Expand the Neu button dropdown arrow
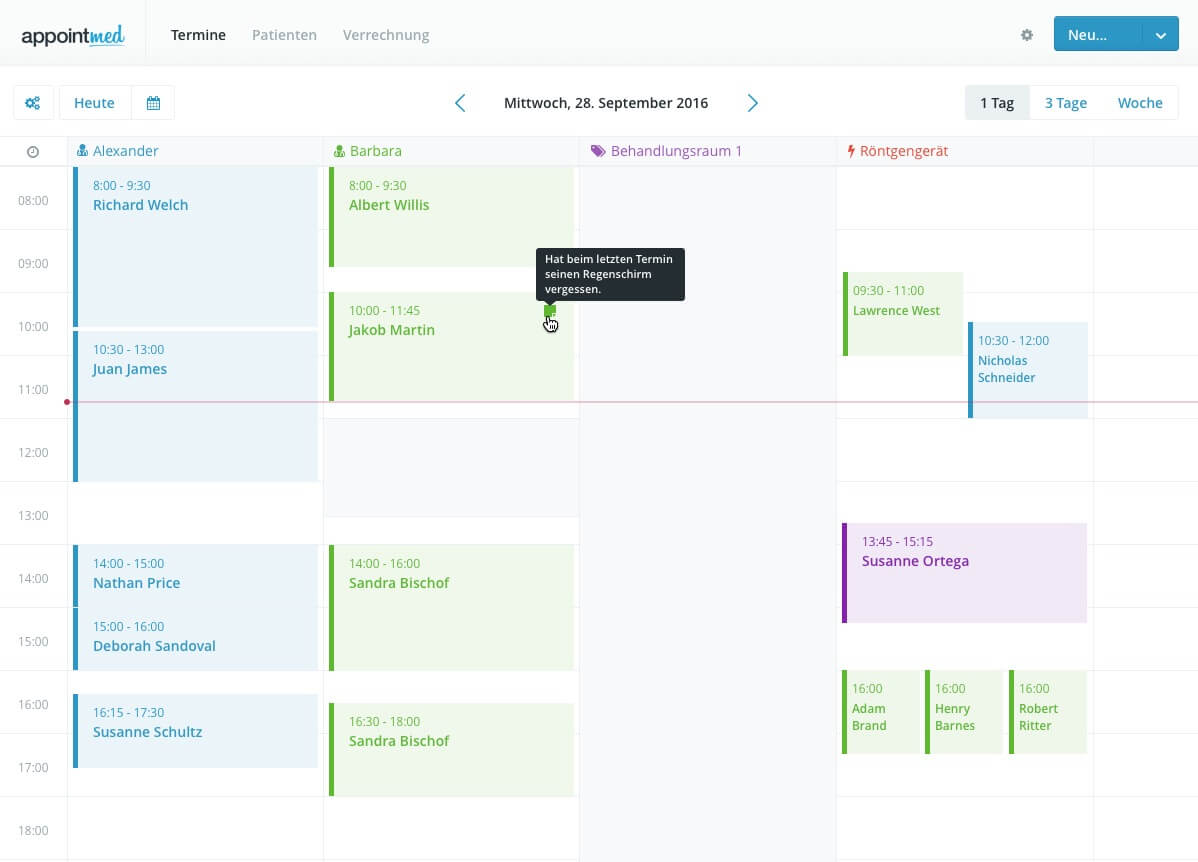Viewport: 1198px width, 862px height. click(1160, 35)
